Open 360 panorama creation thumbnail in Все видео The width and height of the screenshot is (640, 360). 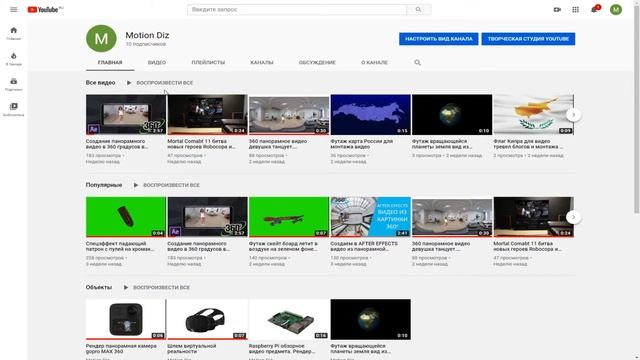(126, 115)
